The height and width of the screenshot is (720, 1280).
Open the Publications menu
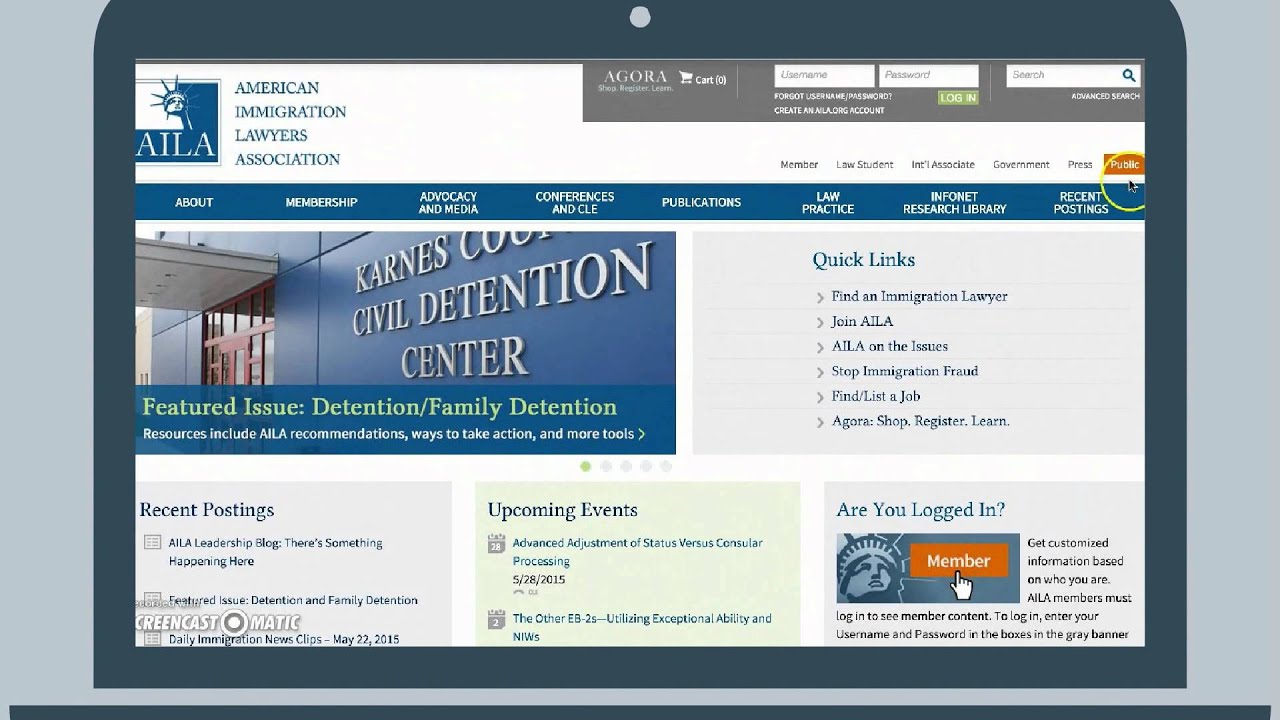701,202
